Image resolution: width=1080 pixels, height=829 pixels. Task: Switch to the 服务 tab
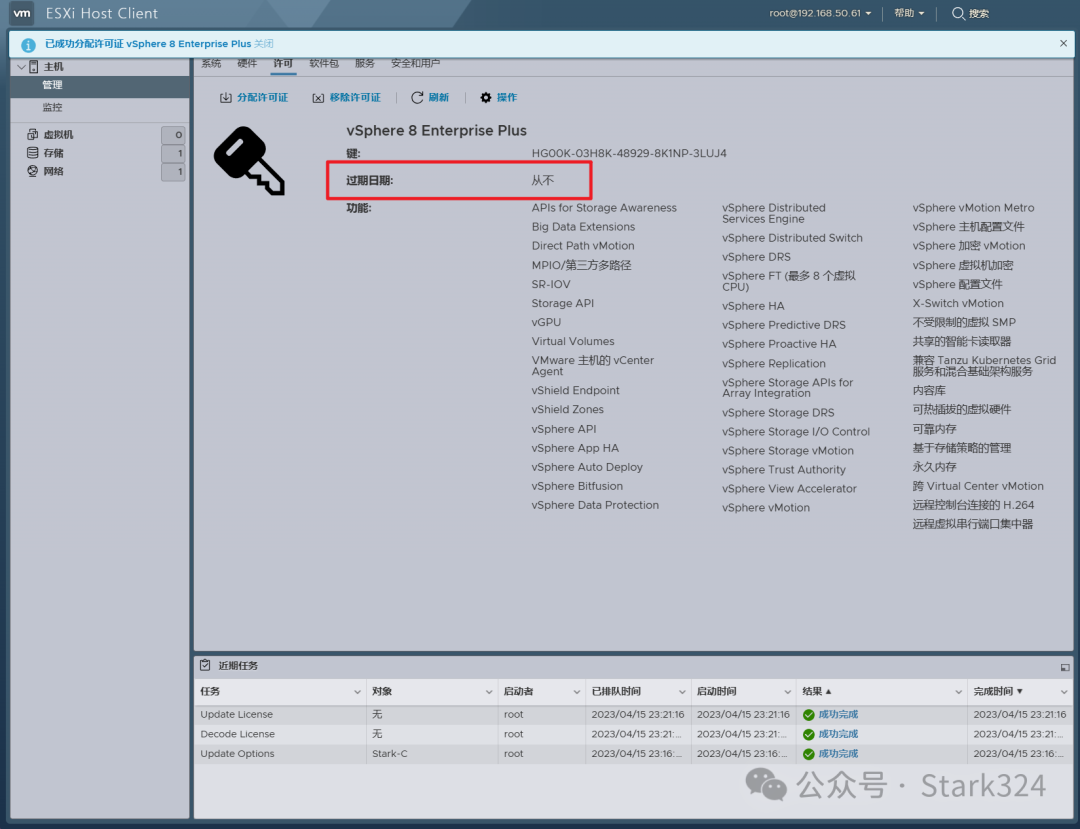coord(364,63)
